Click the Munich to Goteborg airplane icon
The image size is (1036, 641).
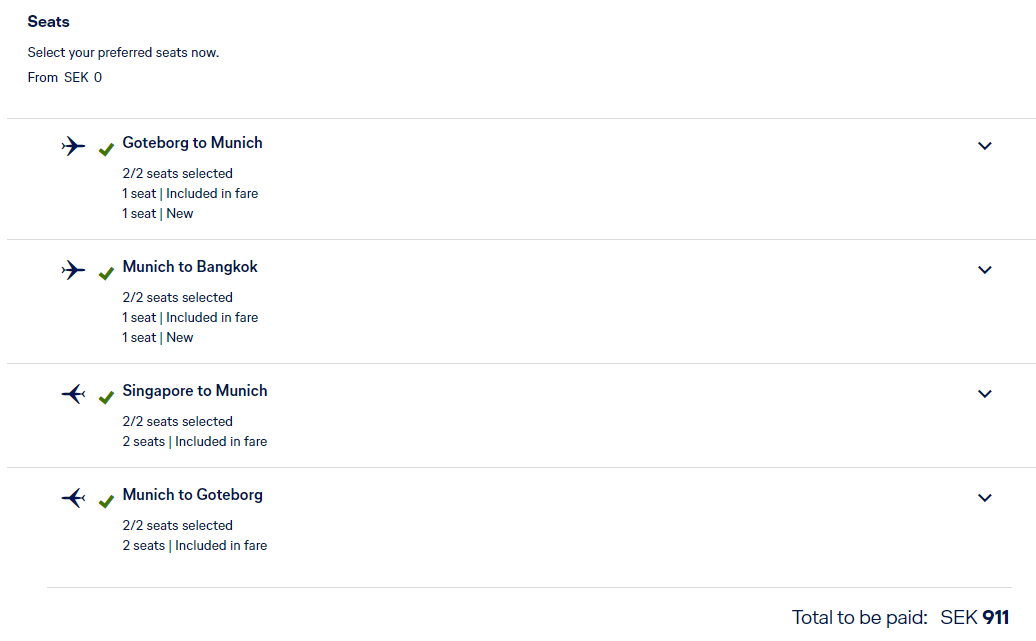tap(73, 498)
